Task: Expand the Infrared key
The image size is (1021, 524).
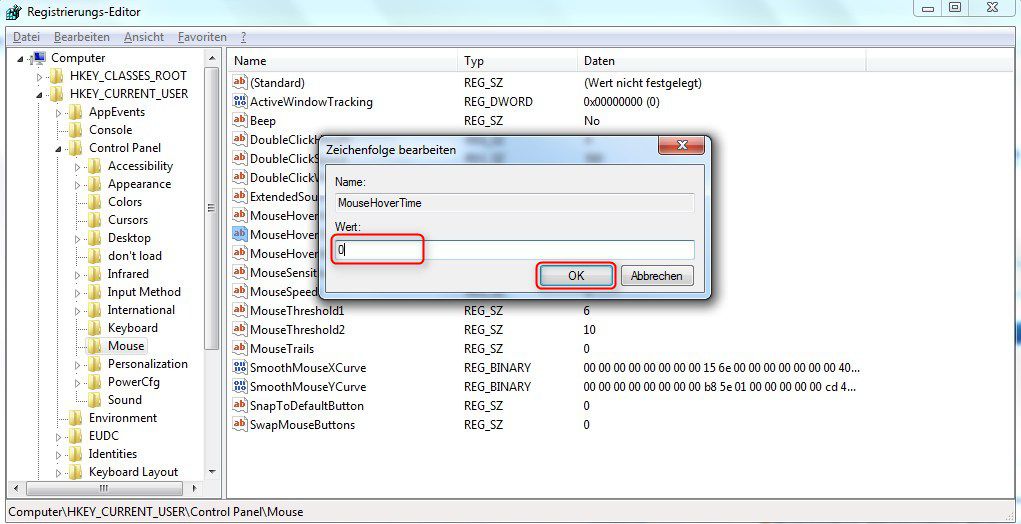Action: click(x=77, y=275)
